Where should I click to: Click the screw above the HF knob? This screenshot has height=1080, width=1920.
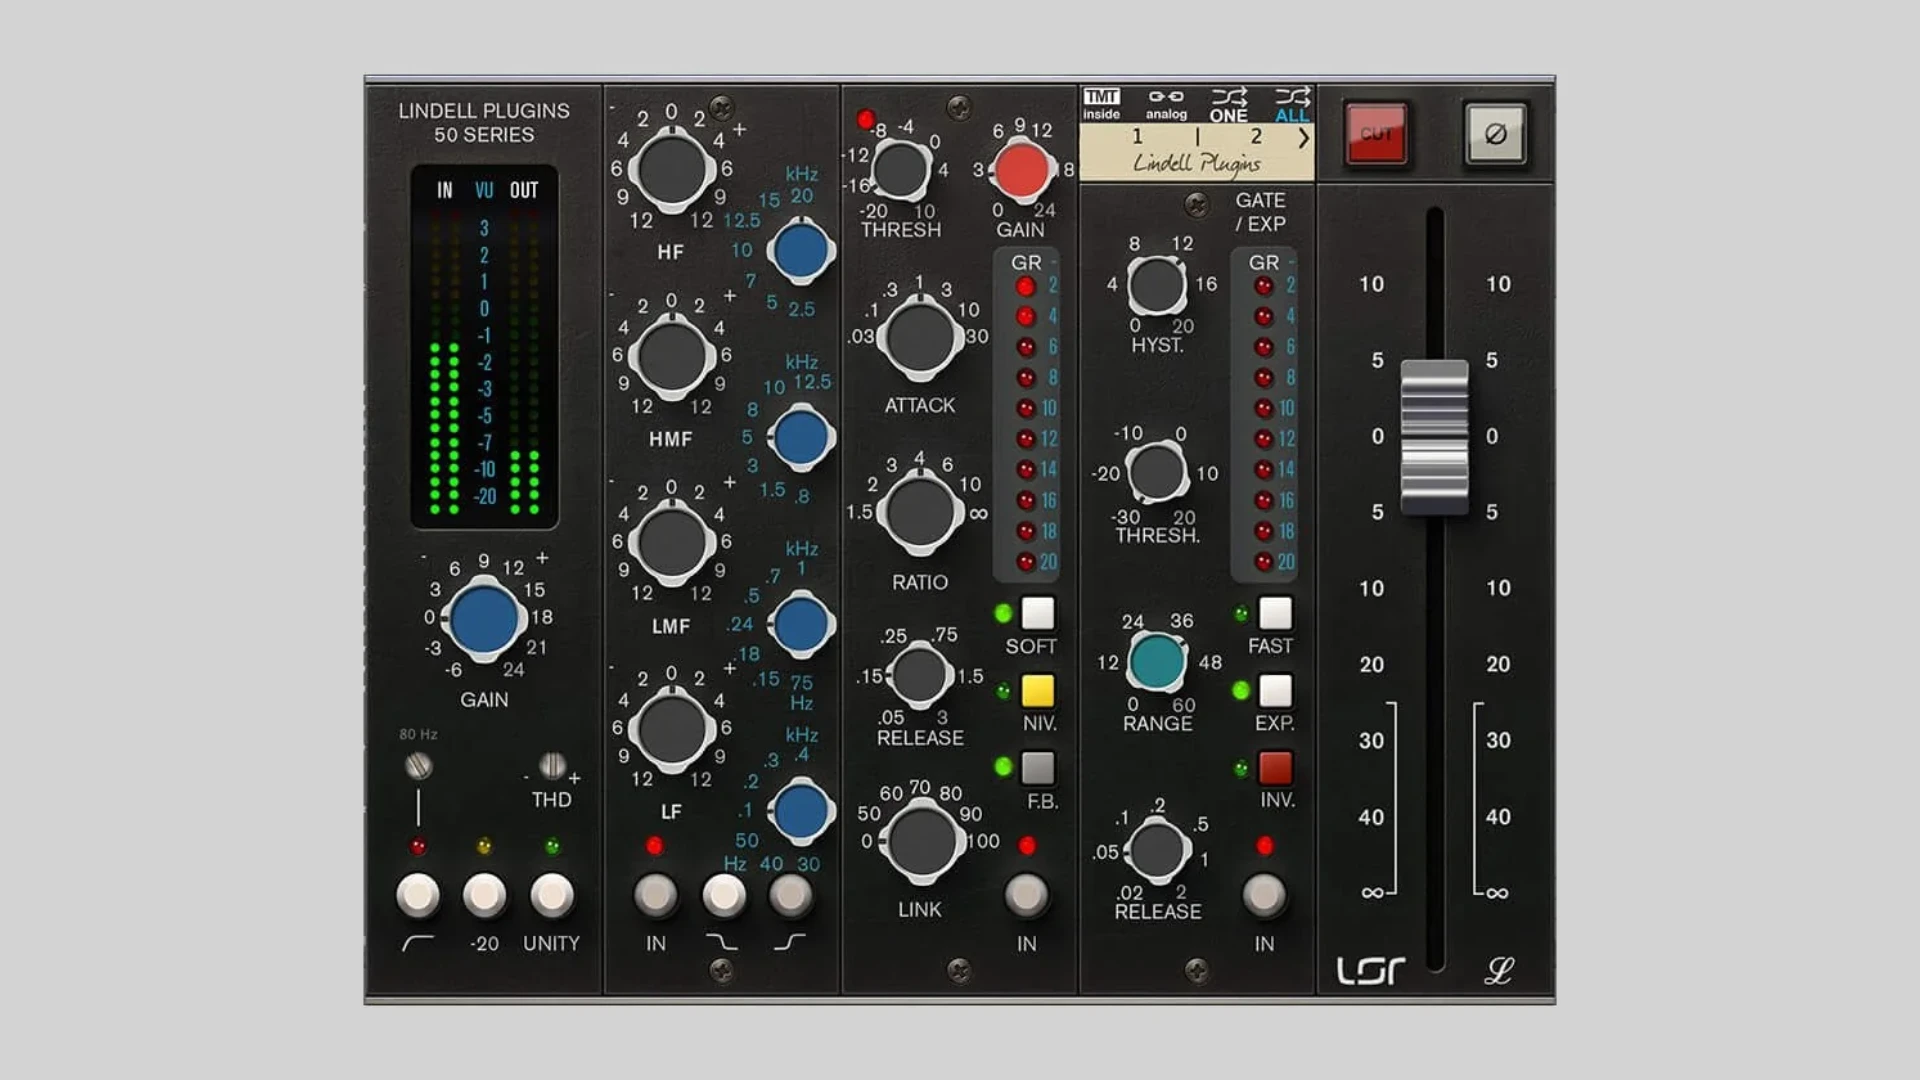tap(721, 107)
